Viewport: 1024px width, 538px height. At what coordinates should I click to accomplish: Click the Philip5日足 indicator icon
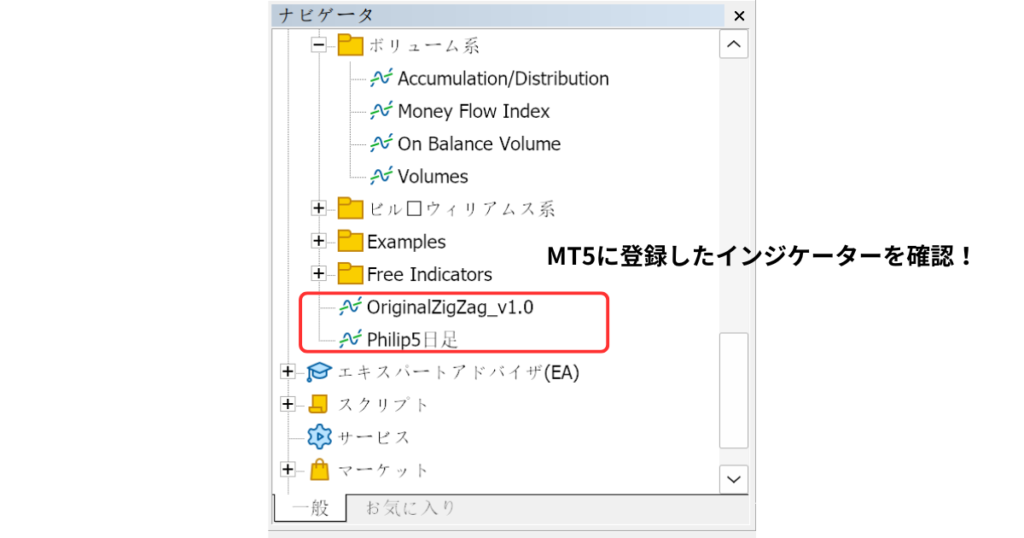click(350, 339)
